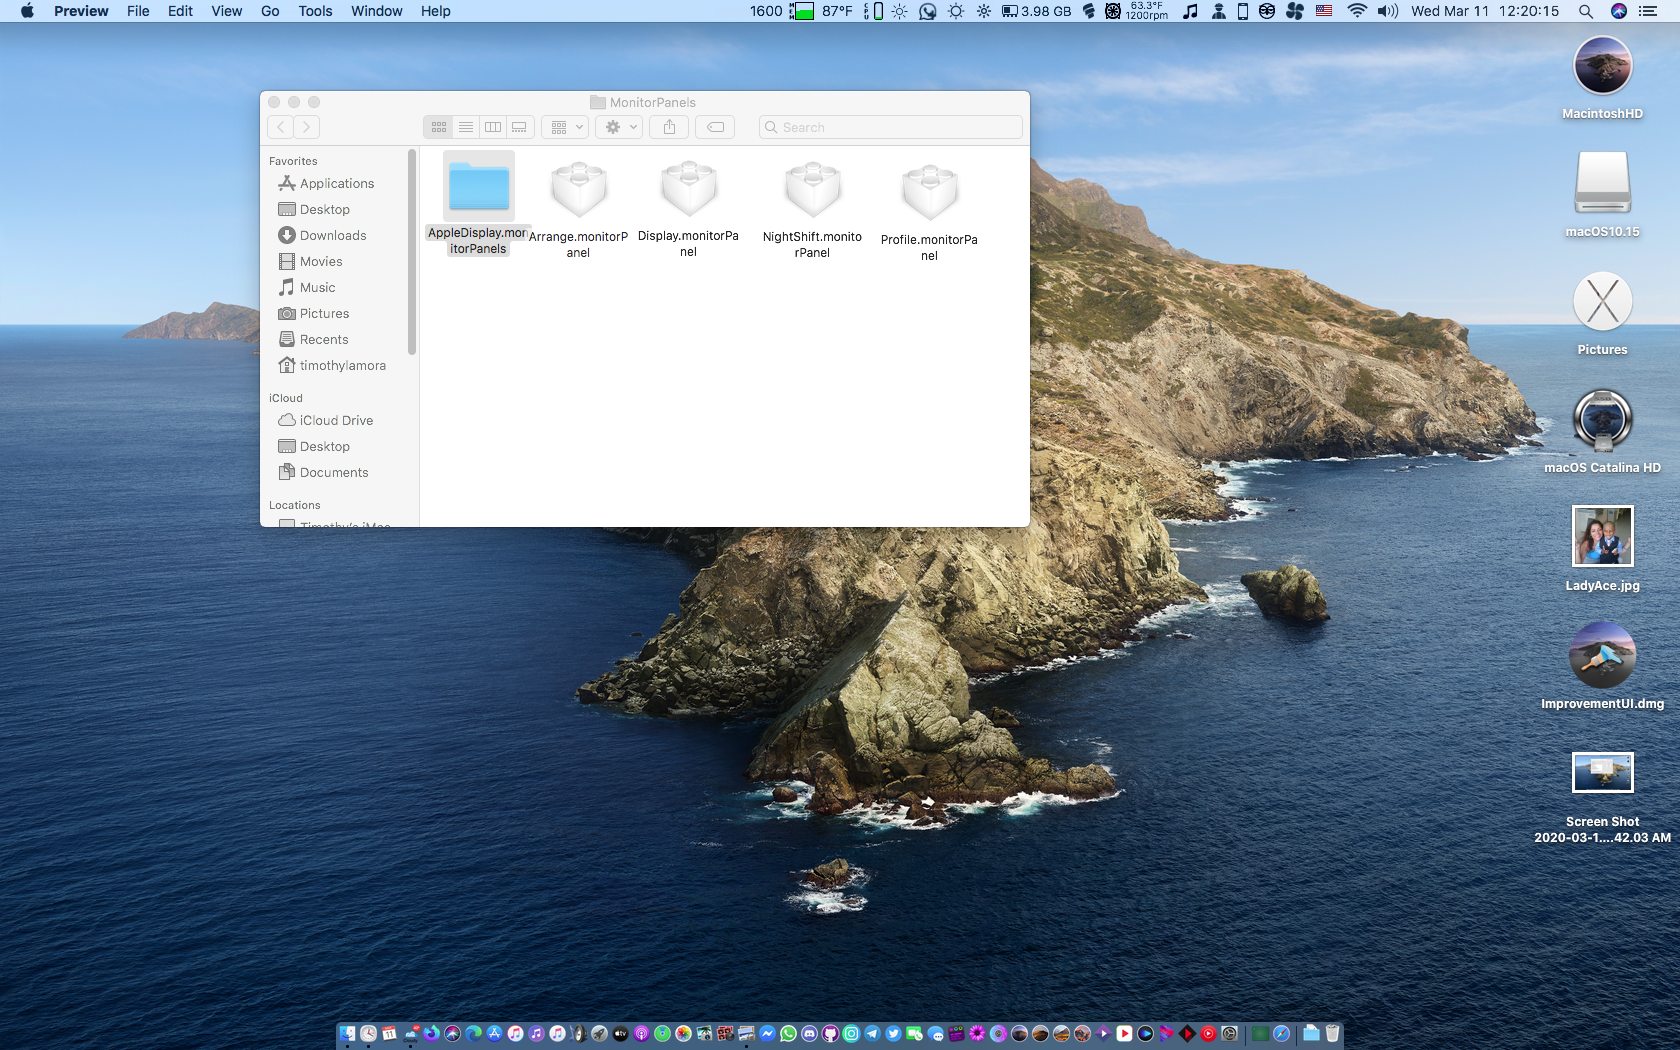Screen dimensions: 1680x1050
Task: Open Downloads in the Finder sidebar
Action: (x=333, y=236)
